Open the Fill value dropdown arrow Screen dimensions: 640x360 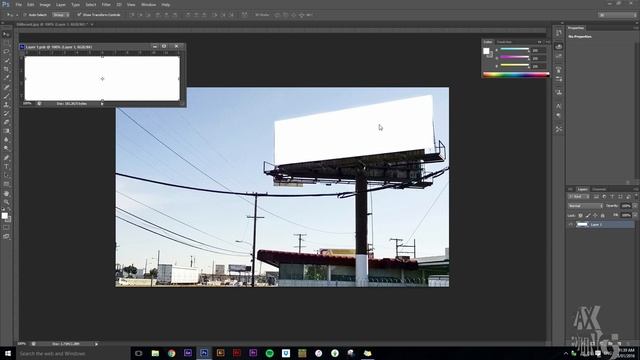635,215
